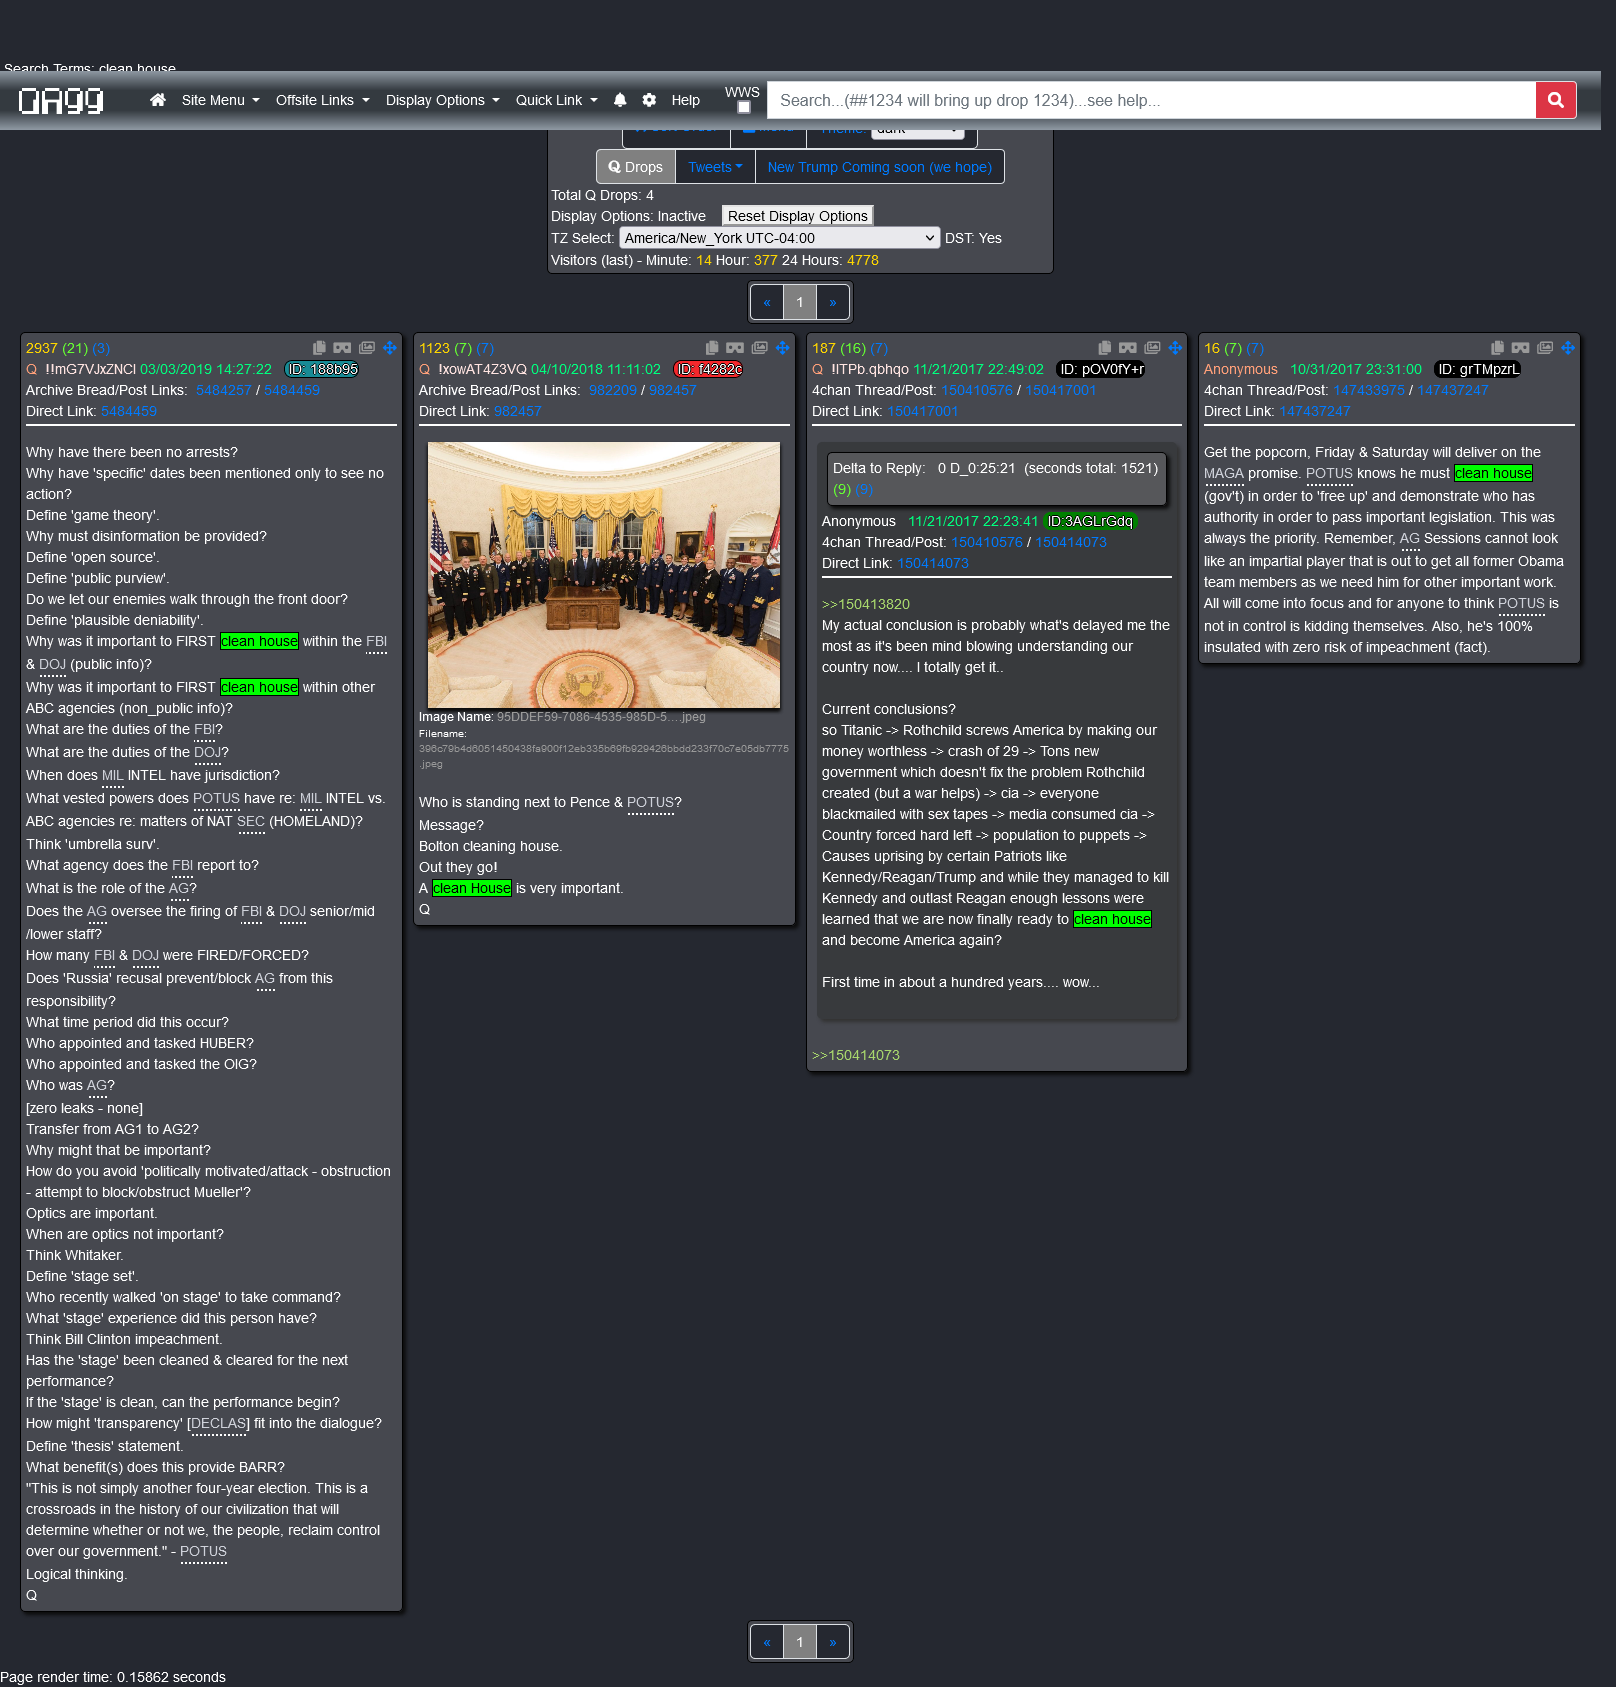1616x1687 pixels.
Task: Open direct link 982457 of drop 1123
Action: [x=518, y=411]
